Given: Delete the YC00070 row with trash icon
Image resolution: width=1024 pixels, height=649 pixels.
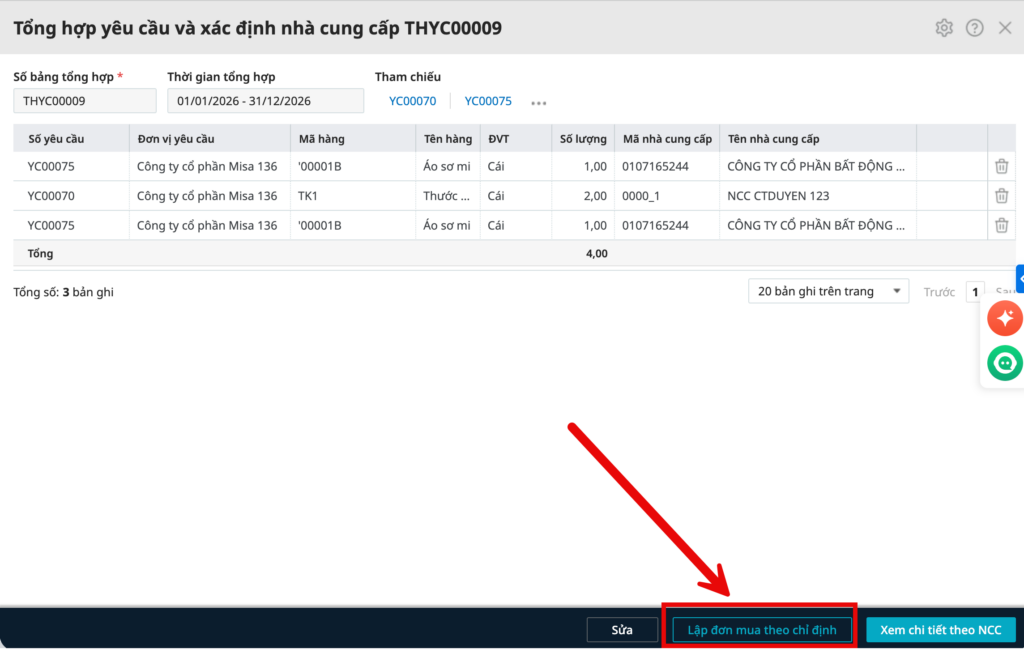Looking at the screenshot, I should coord(1001,195).
